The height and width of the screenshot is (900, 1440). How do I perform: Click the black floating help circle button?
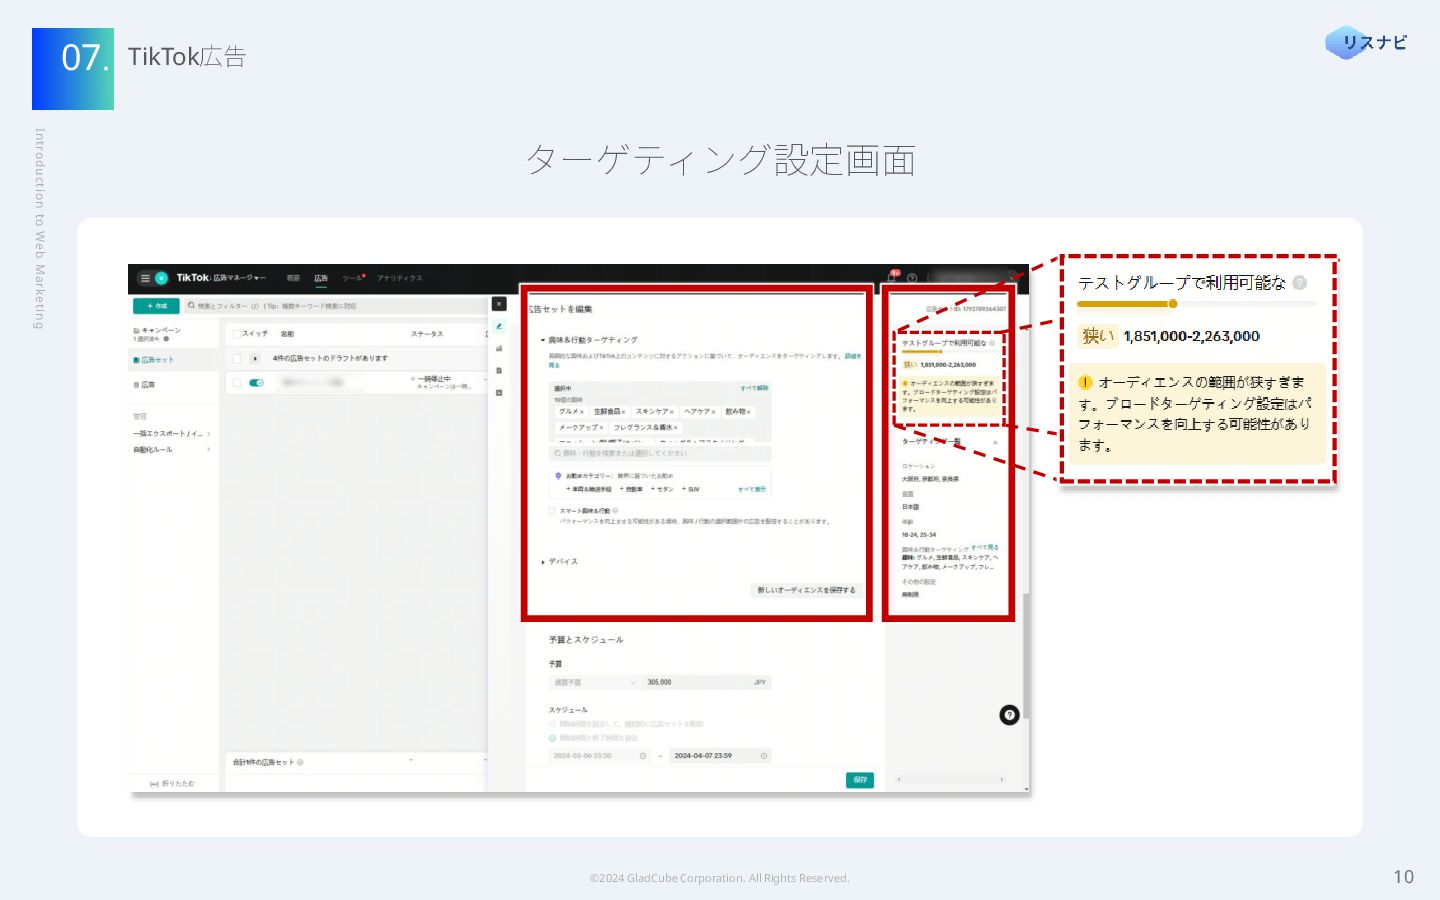(1009, 714)
